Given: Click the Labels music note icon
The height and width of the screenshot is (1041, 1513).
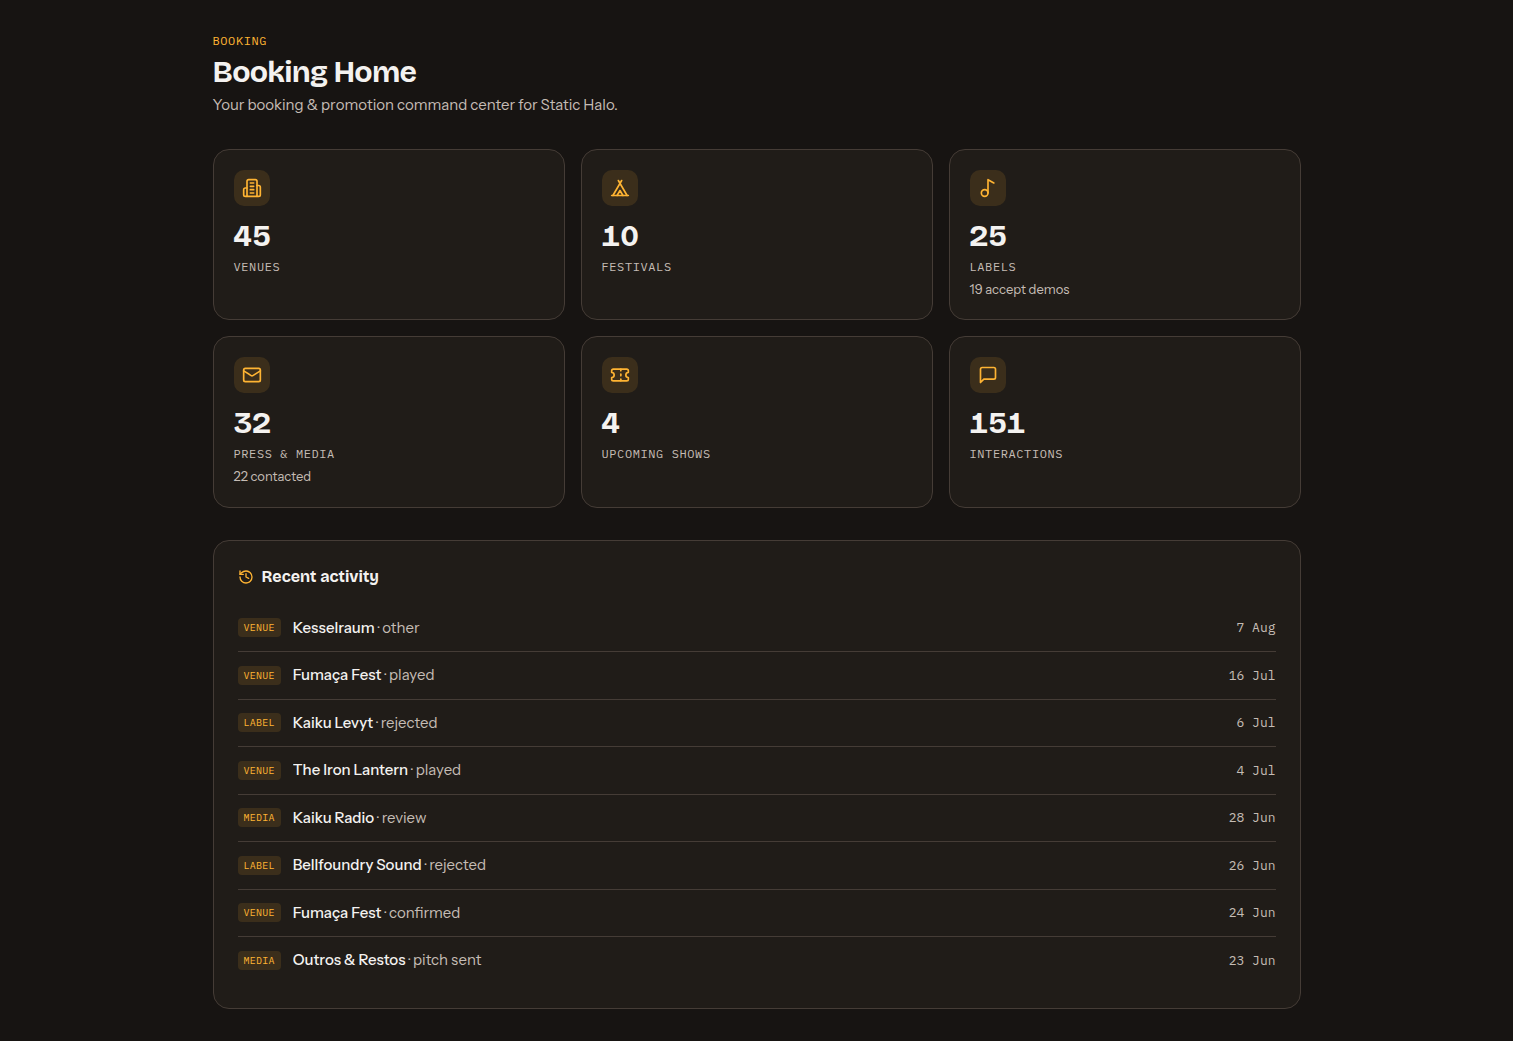Looking at the screenshot, I should 988,188.
